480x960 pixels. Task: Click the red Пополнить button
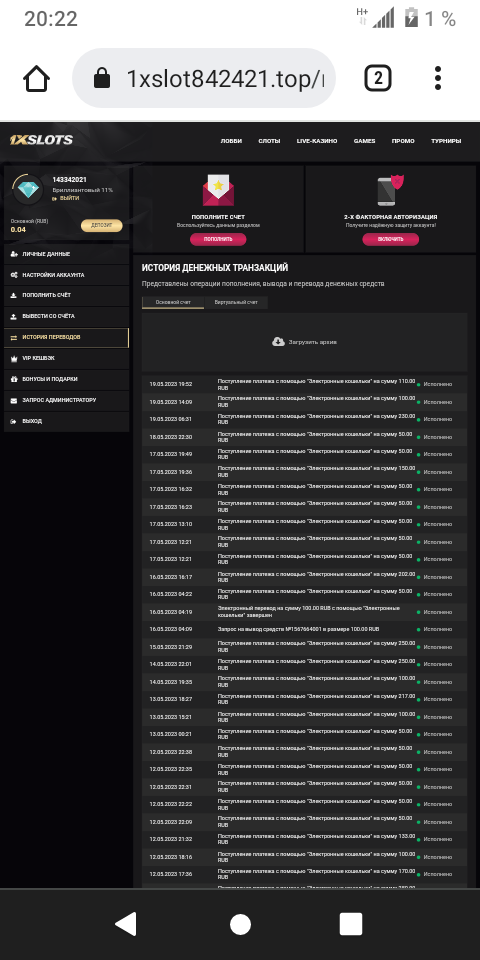(218, 239)
